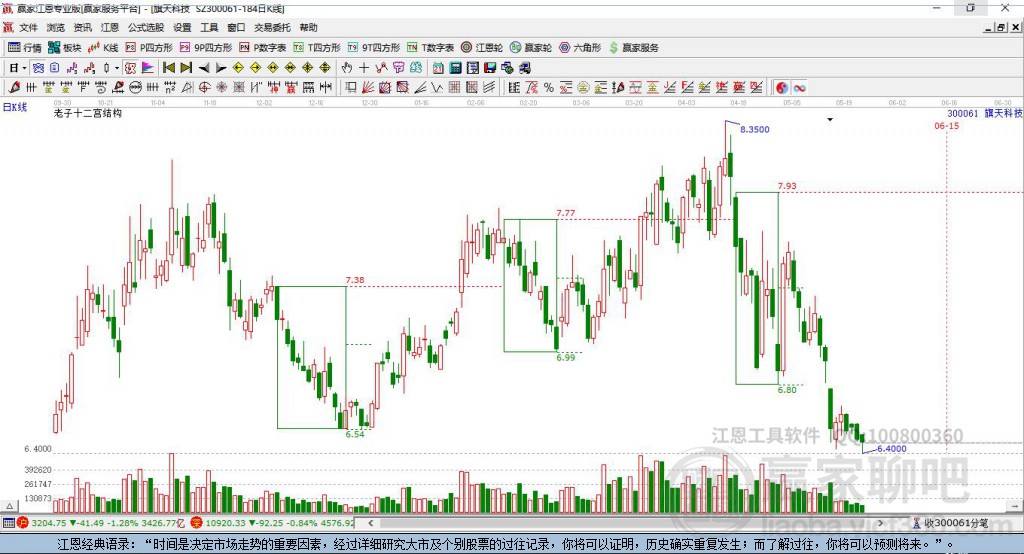
Task: Open 赢家轮 wheel tool
Action: tap(531, 48)
